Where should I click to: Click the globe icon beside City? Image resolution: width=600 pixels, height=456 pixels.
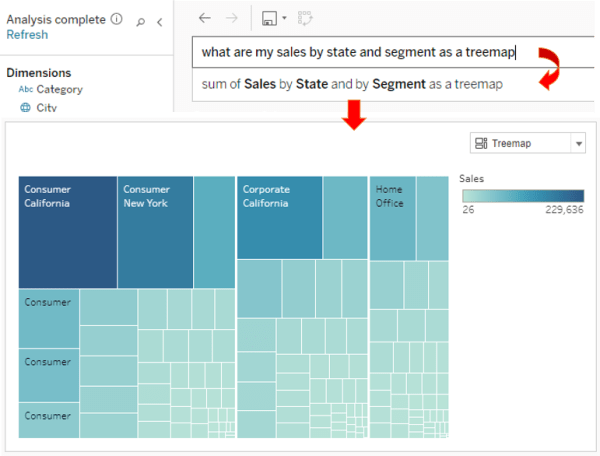coord(25,108)
